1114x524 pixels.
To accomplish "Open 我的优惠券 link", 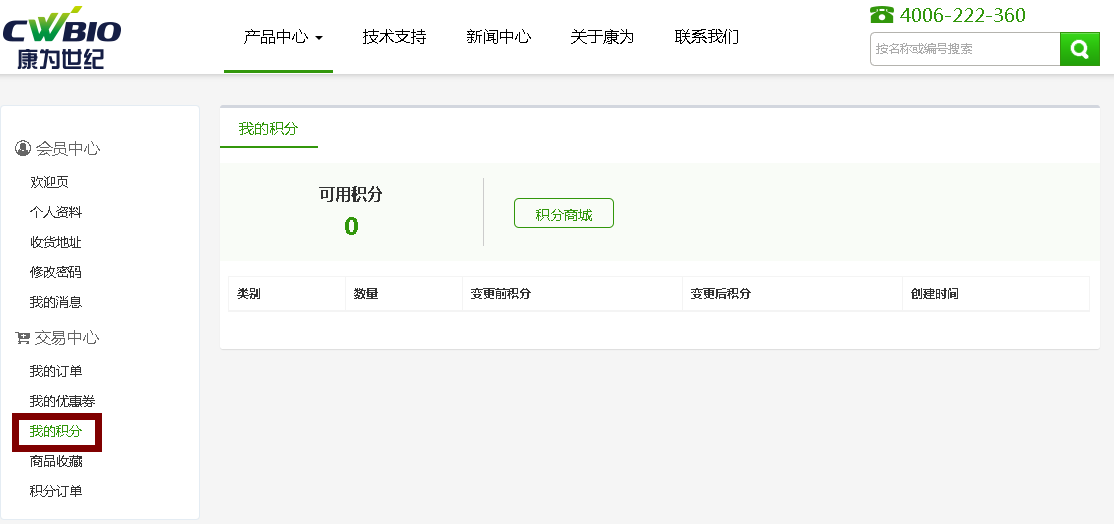I will click(x=62, y=402).
